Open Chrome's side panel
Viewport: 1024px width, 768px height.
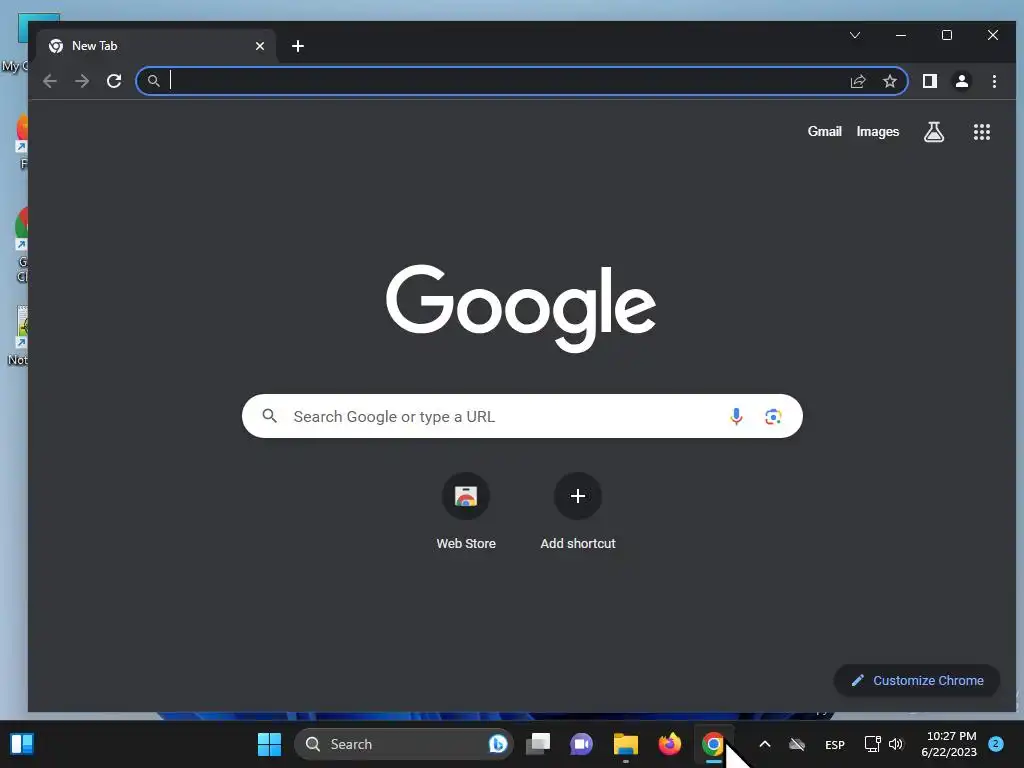click(929, 81)
